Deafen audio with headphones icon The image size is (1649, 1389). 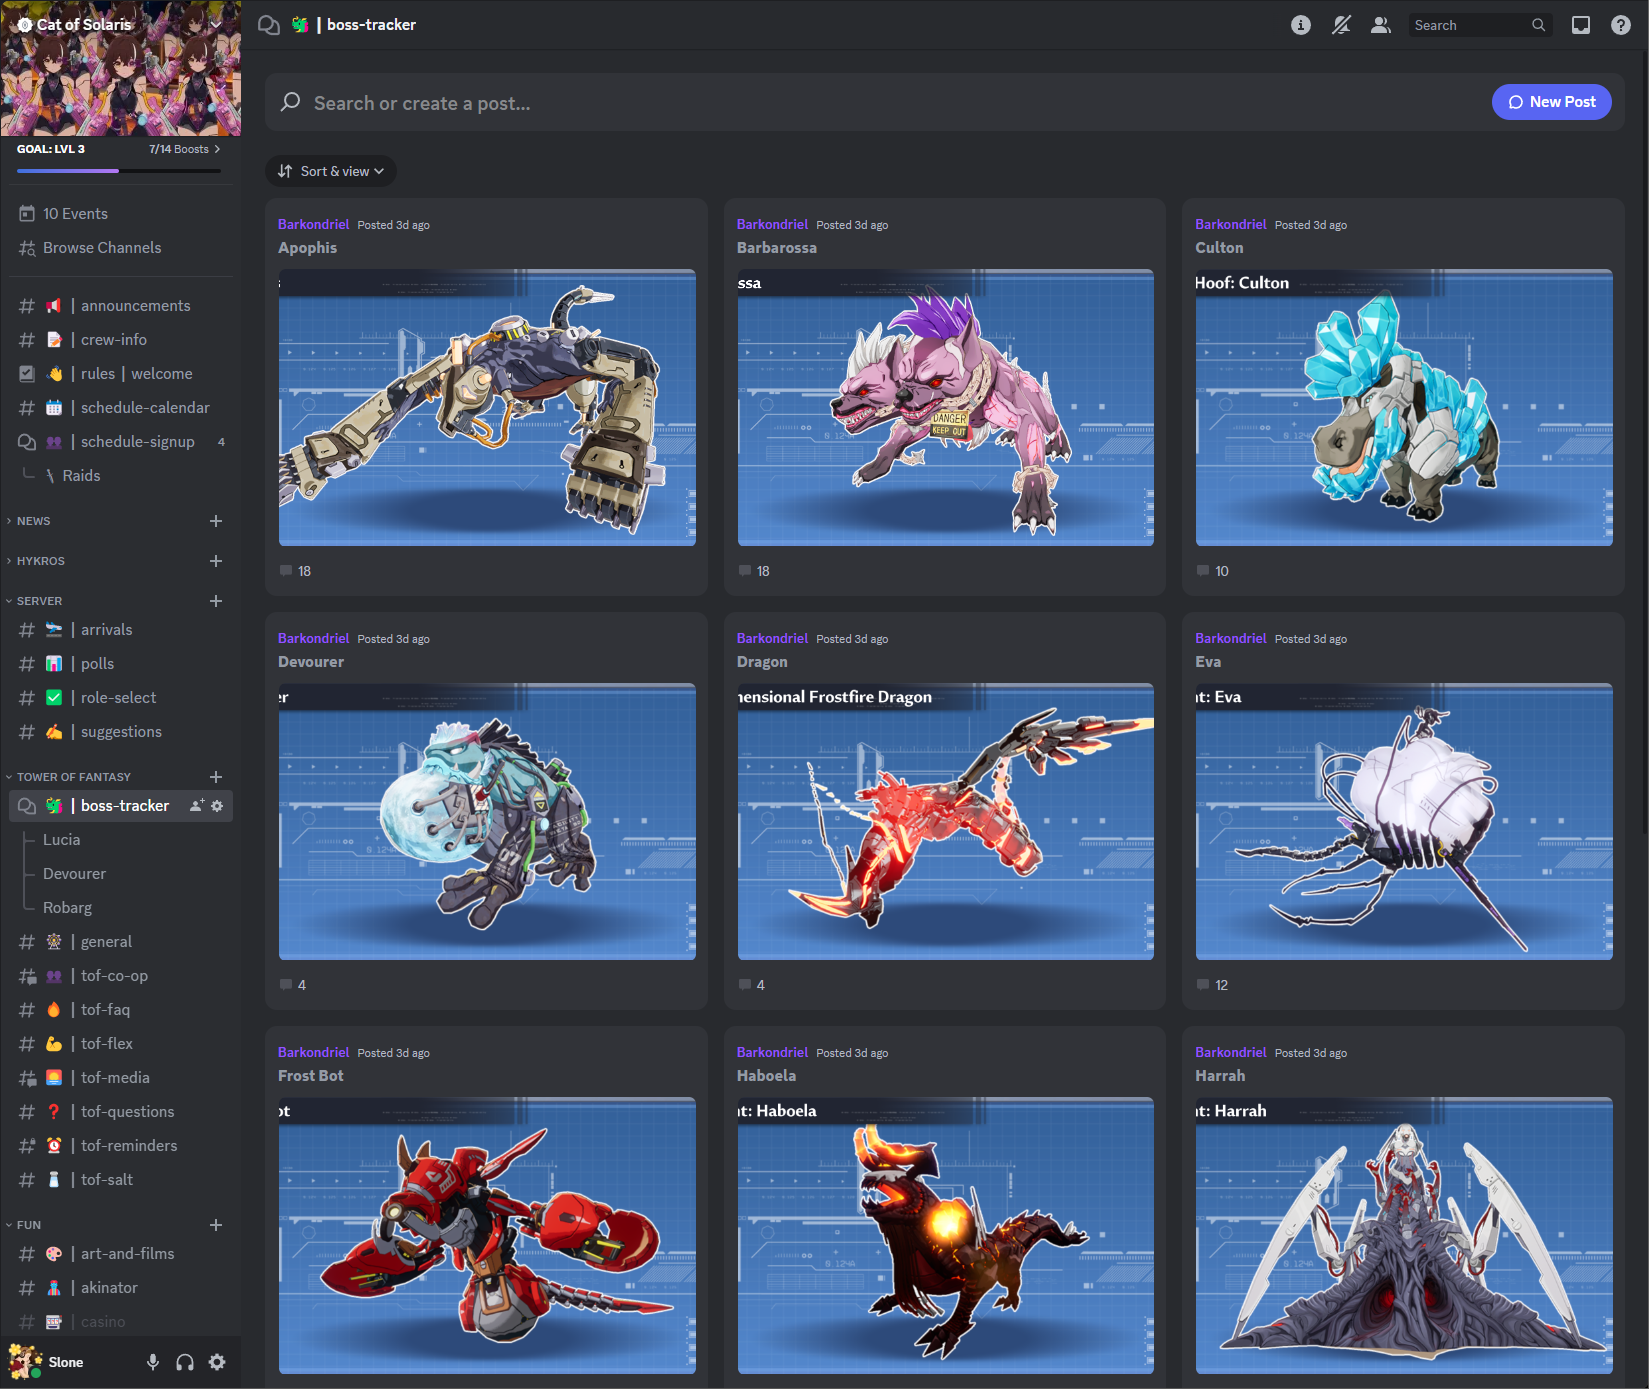point(185,1362)
